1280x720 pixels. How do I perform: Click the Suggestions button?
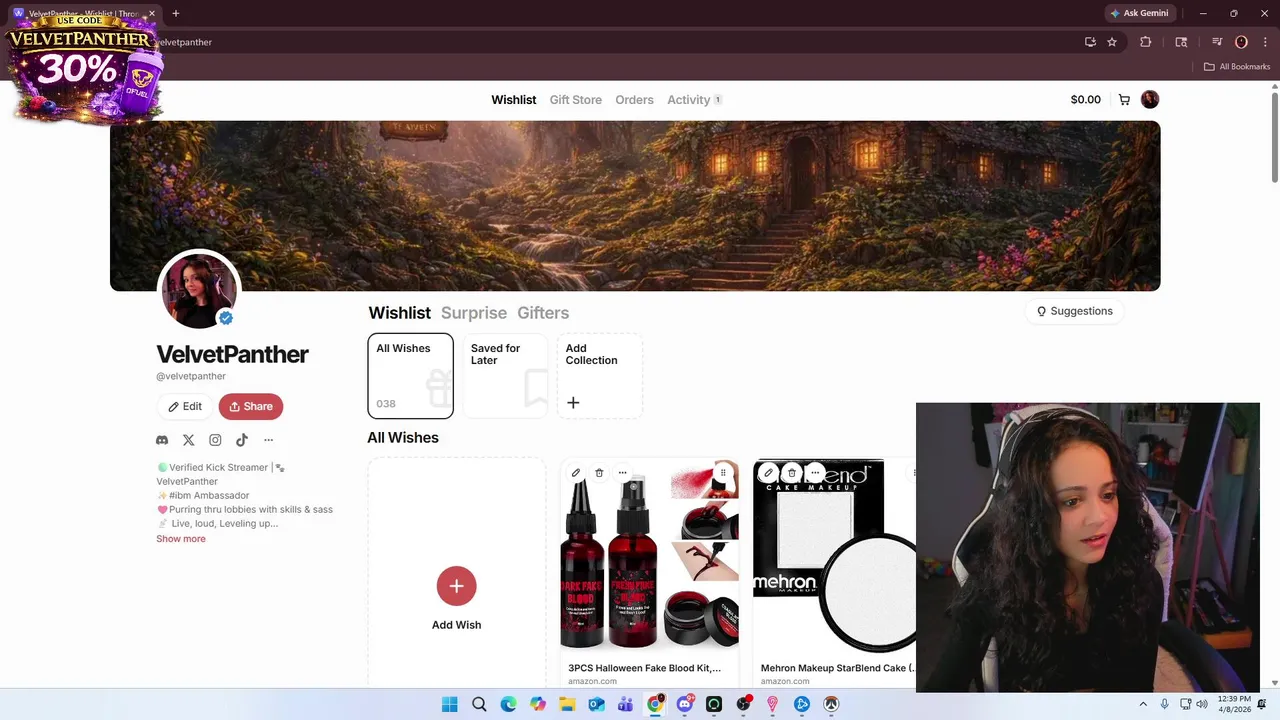tap(1075, 311)
